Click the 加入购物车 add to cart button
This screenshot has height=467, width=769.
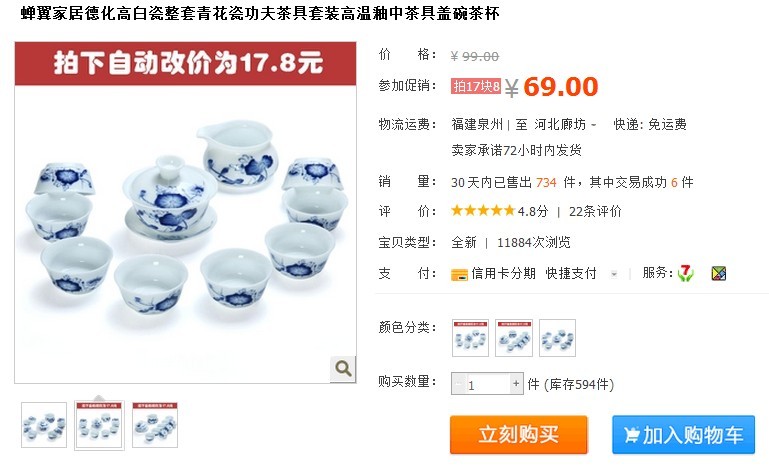(683, 435)
